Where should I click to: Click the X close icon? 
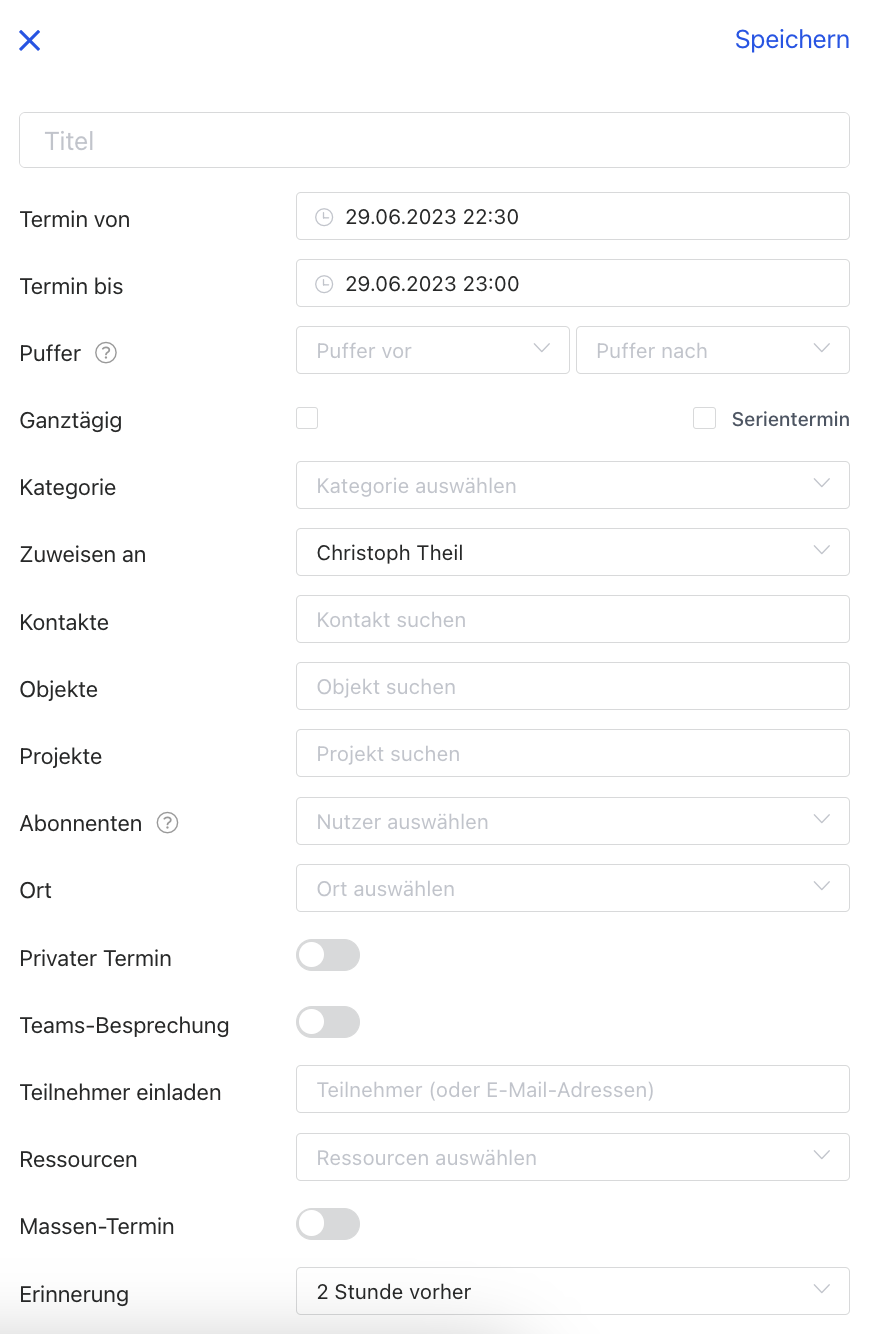(x=30, y=41)
